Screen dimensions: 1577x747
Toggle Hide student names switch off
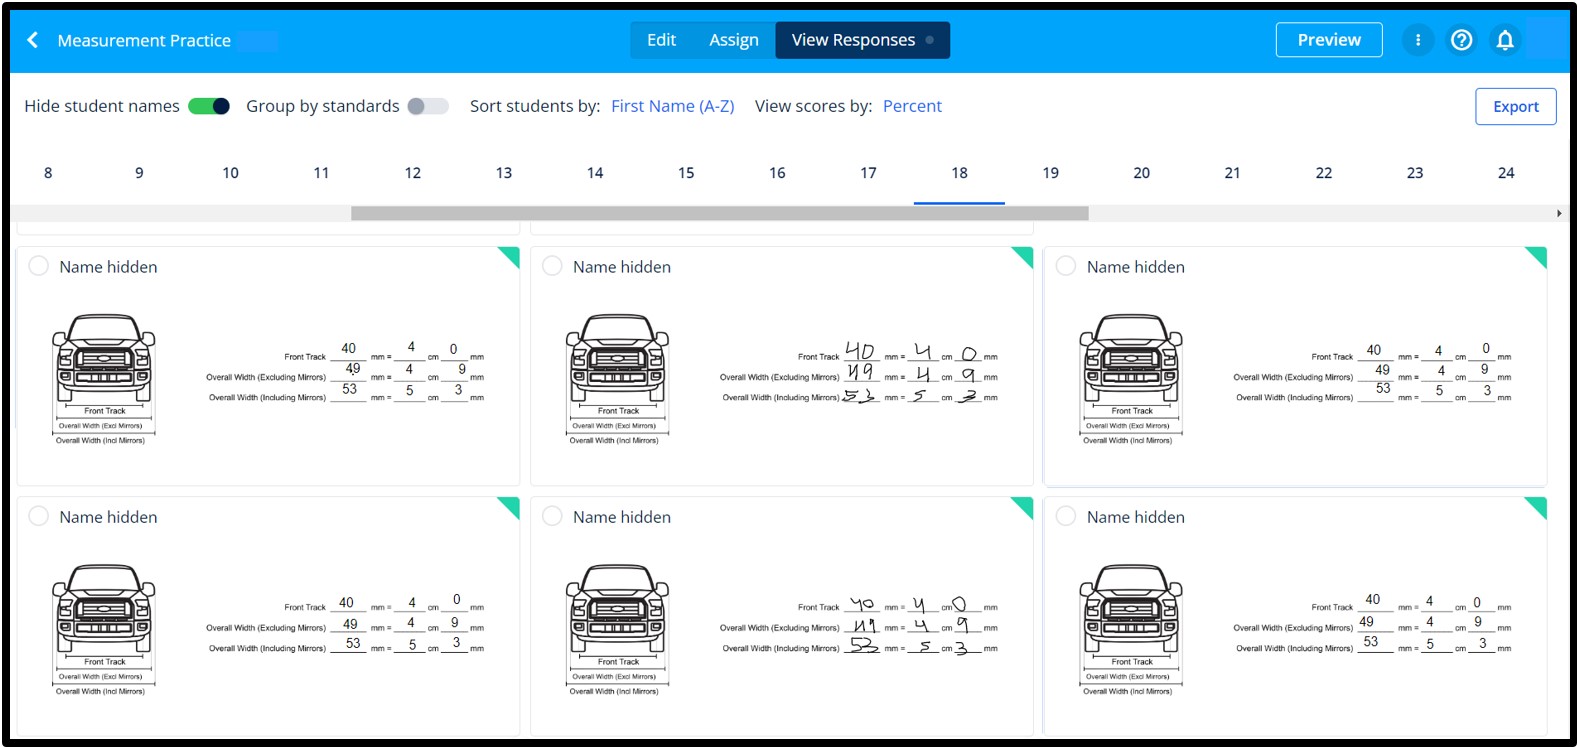pyautogui.click(x=209, y=106)
